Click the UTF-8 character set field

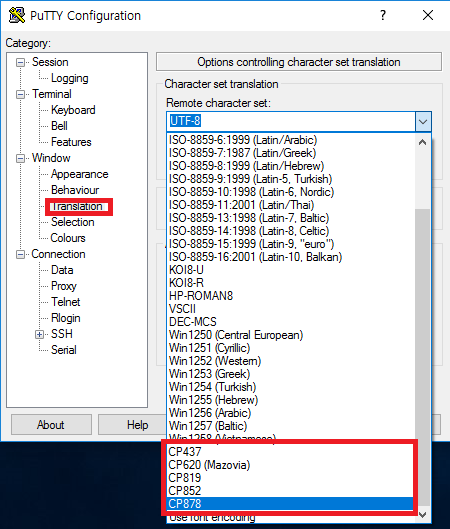[x=291, y=121]
